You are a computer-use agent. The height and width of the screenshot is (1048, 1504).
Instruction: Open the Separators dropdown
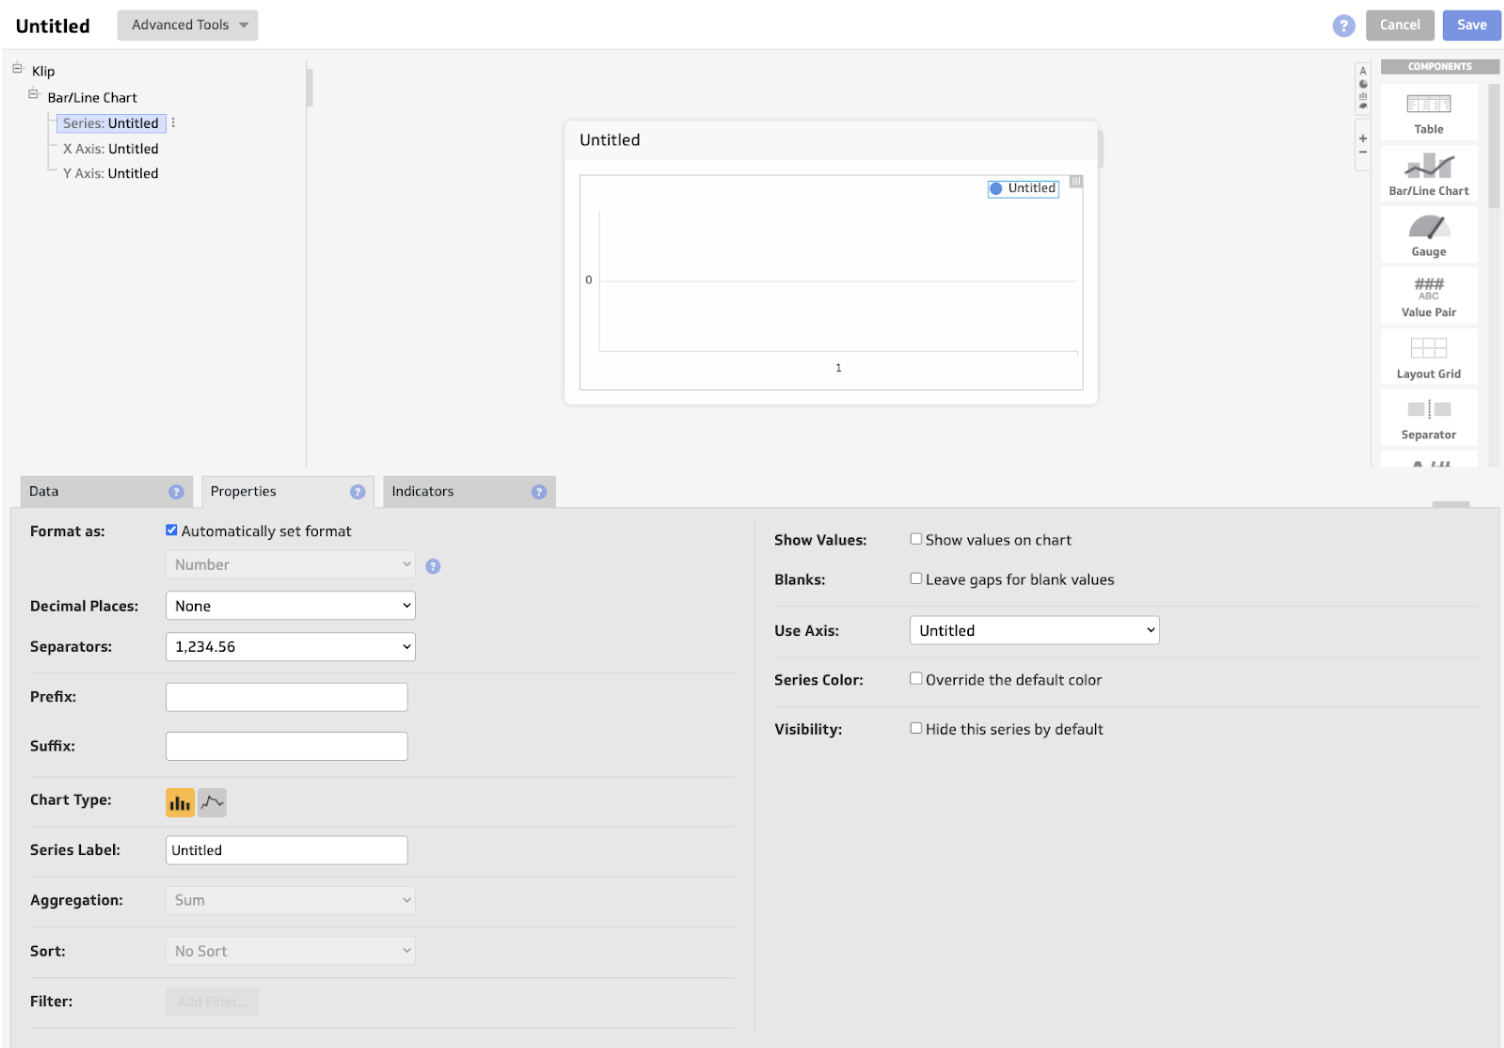pyautogui.click(x=290, y=647)
